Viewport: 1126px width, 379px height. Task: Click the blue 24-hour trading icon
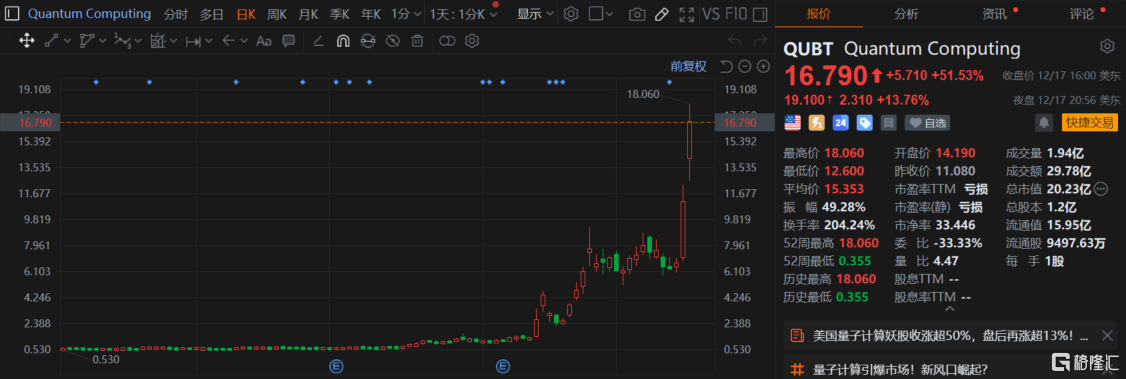point(841,123)
